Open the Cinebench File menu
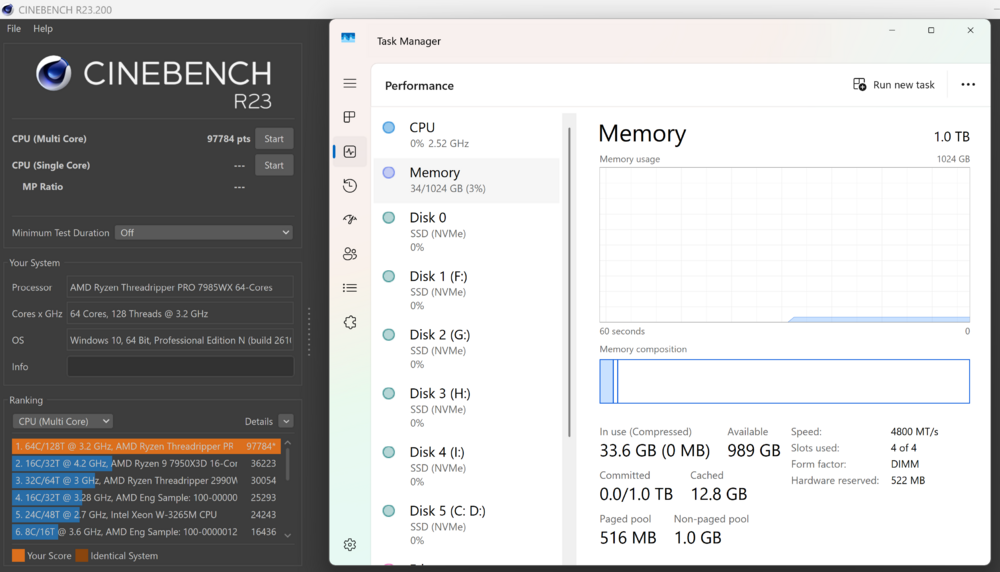Image resolution: width=1000 pixels, height=572 pixels. [x=13, y=29]
